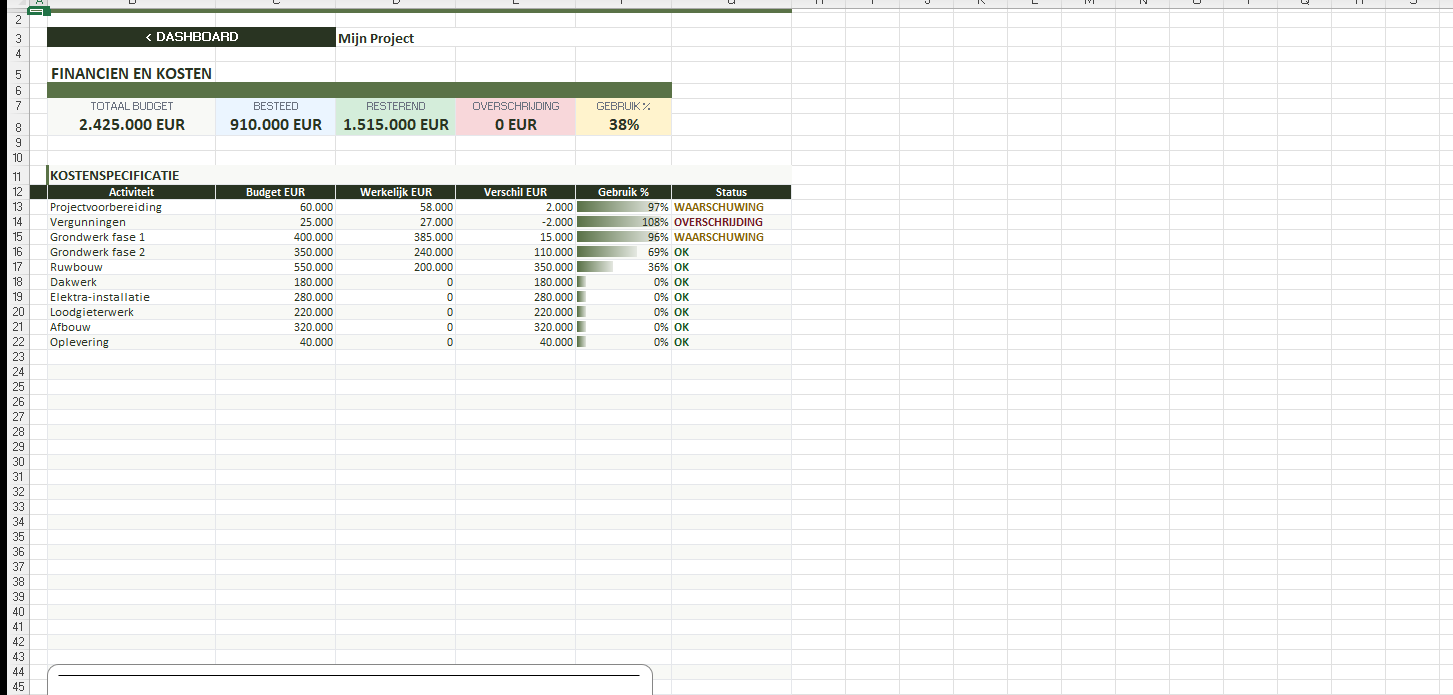Viewport: 1453px width, 695px height.
Task: Click the Activiteit column header
Action: [131, 192]
